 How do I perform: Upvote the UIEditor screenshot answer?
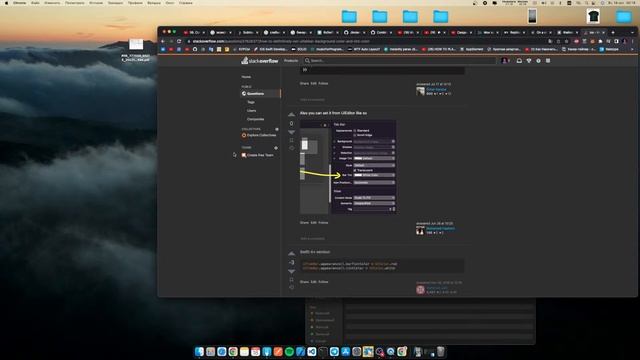point(291,115)
